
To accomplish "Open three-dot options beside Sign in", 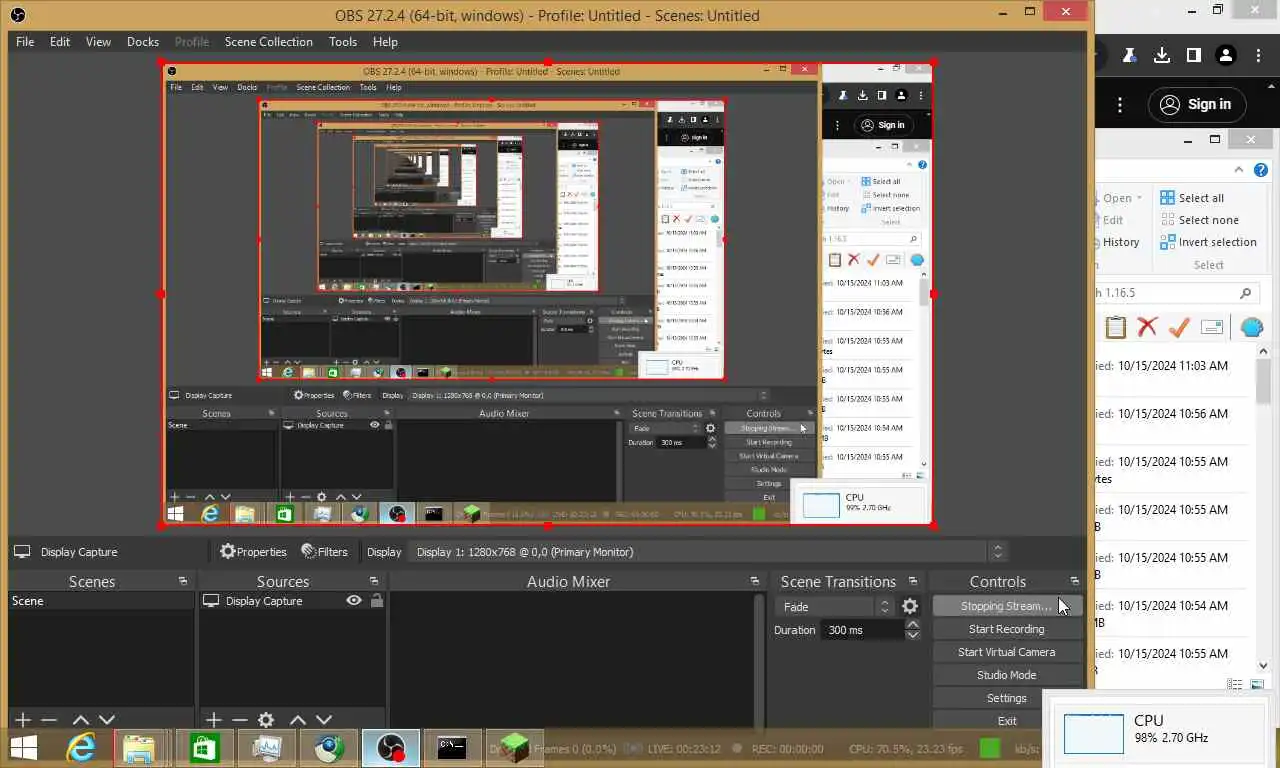I will click(x=1120, y=105).
